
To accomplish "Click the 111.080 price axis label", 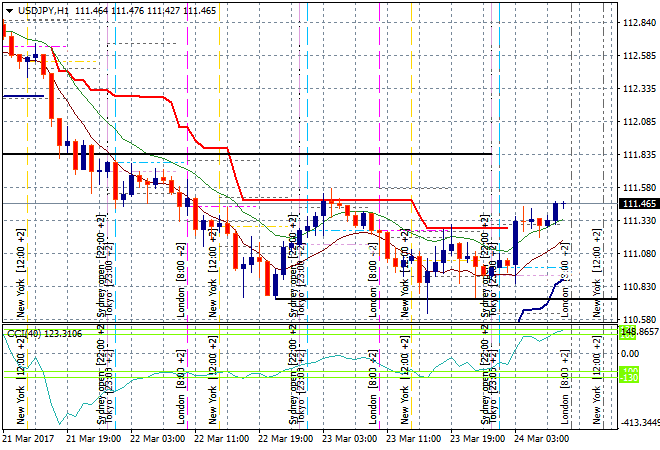I will tap(639, 254).
